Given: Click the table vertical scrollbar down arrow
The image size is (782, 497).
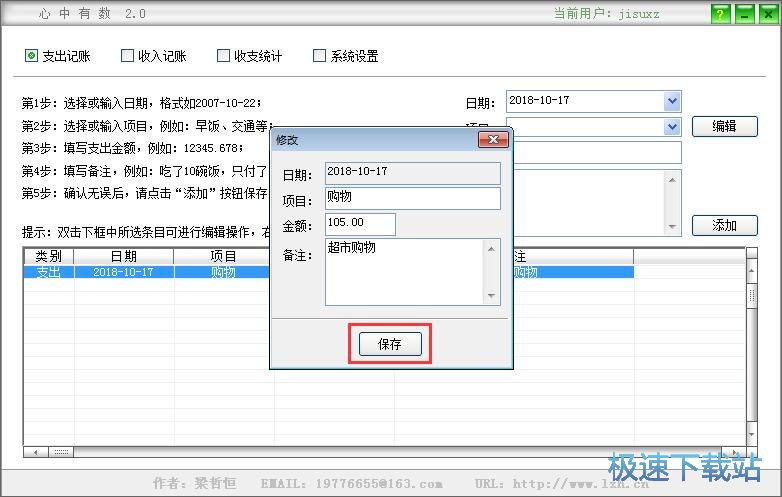Looking at the screenshot, I should pos(752,434).
